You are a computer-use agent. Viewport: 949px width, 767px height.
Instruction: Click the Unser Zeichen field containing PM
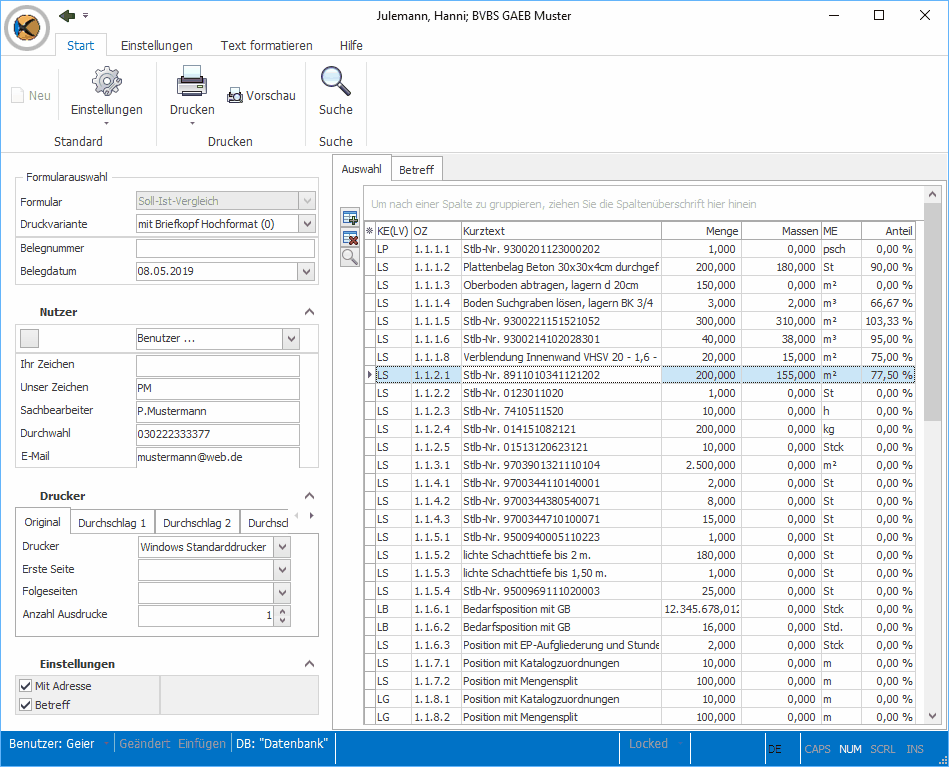218,388
